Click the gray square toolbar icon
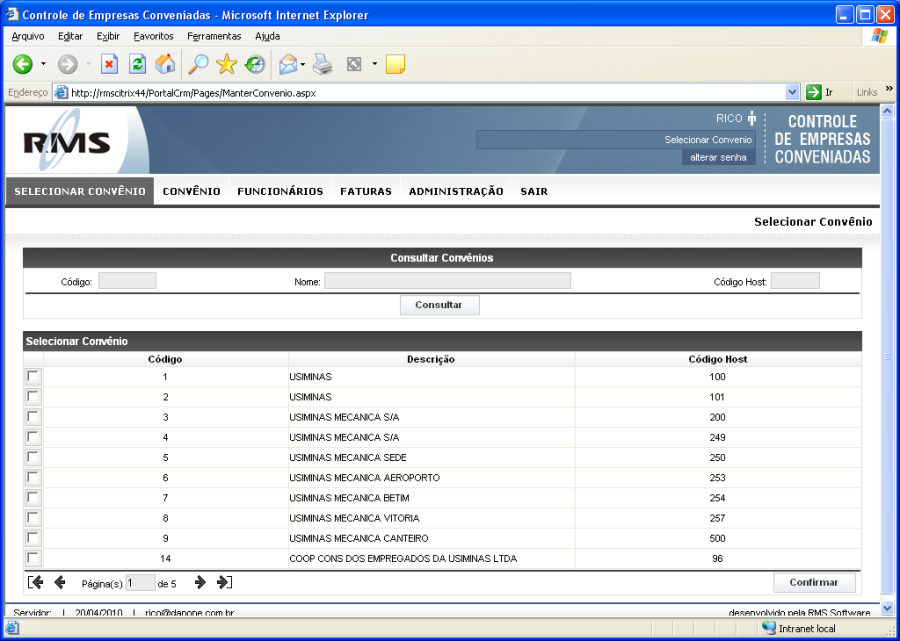 (354, 64)
